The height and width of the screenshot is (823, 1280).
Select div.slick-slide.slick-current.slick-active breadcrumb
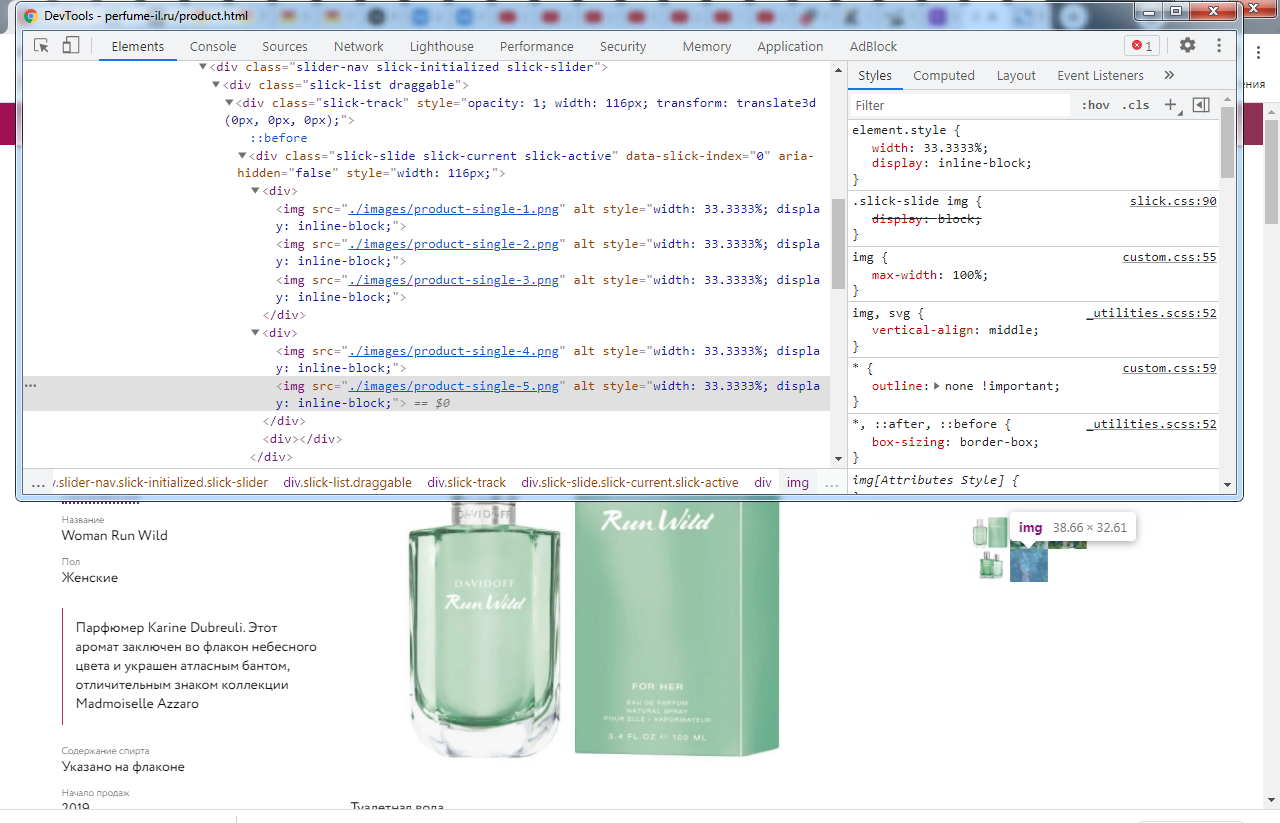(x=630, y=482)
